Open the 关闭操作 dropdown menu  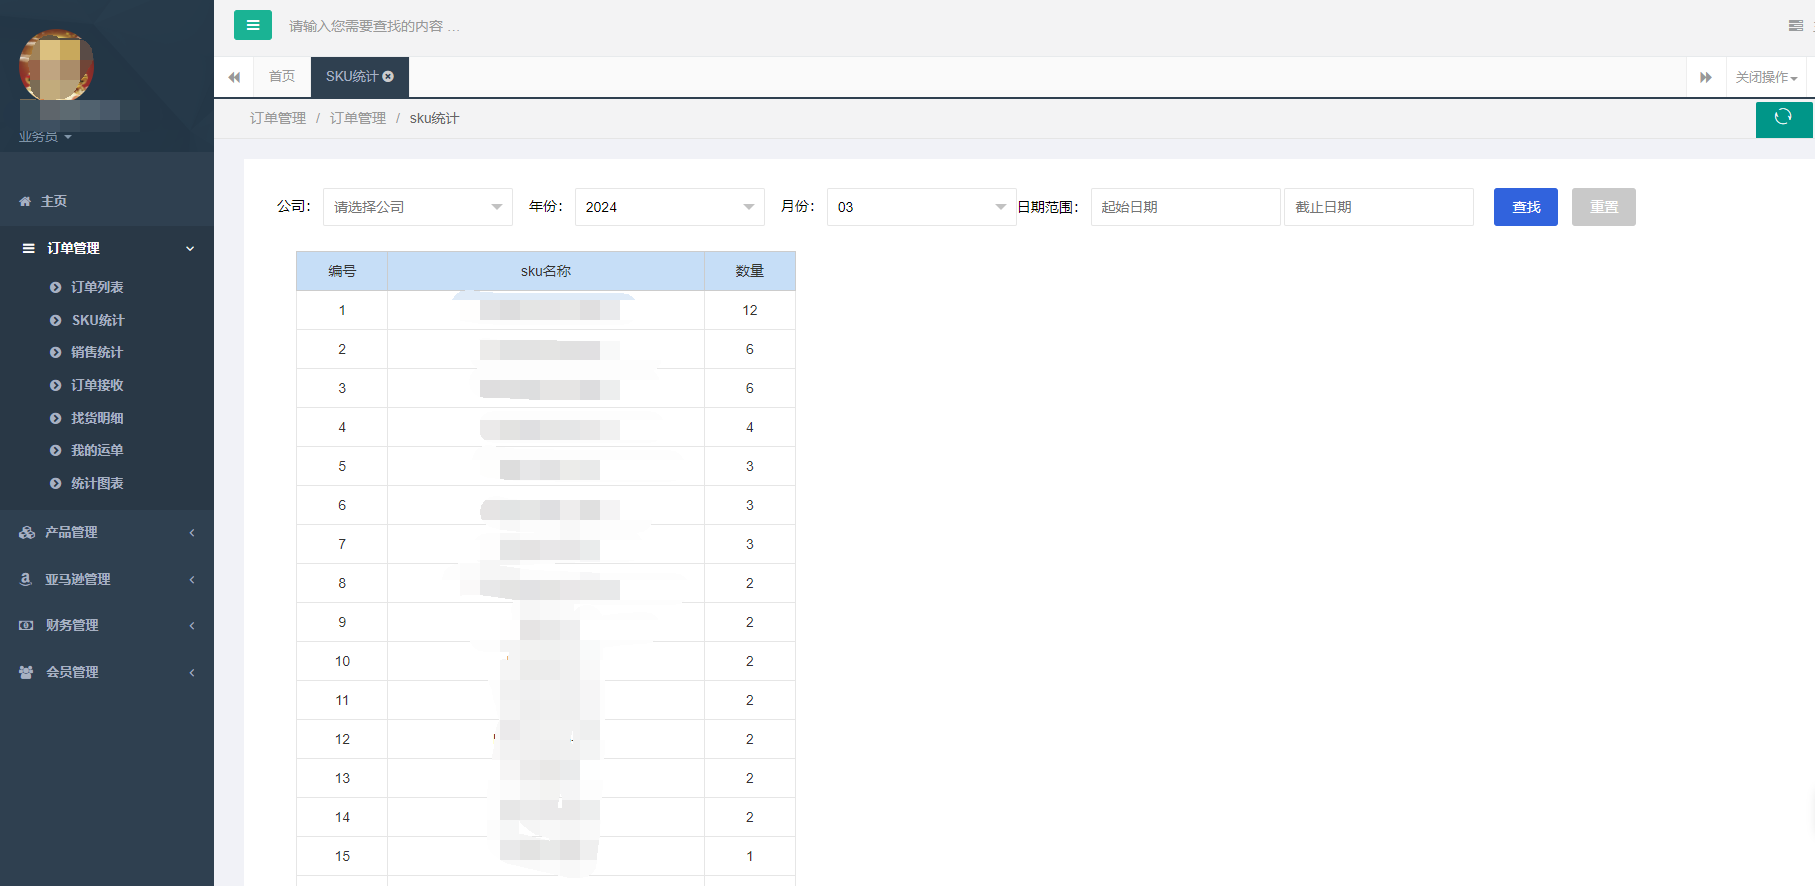(1766, 78)
